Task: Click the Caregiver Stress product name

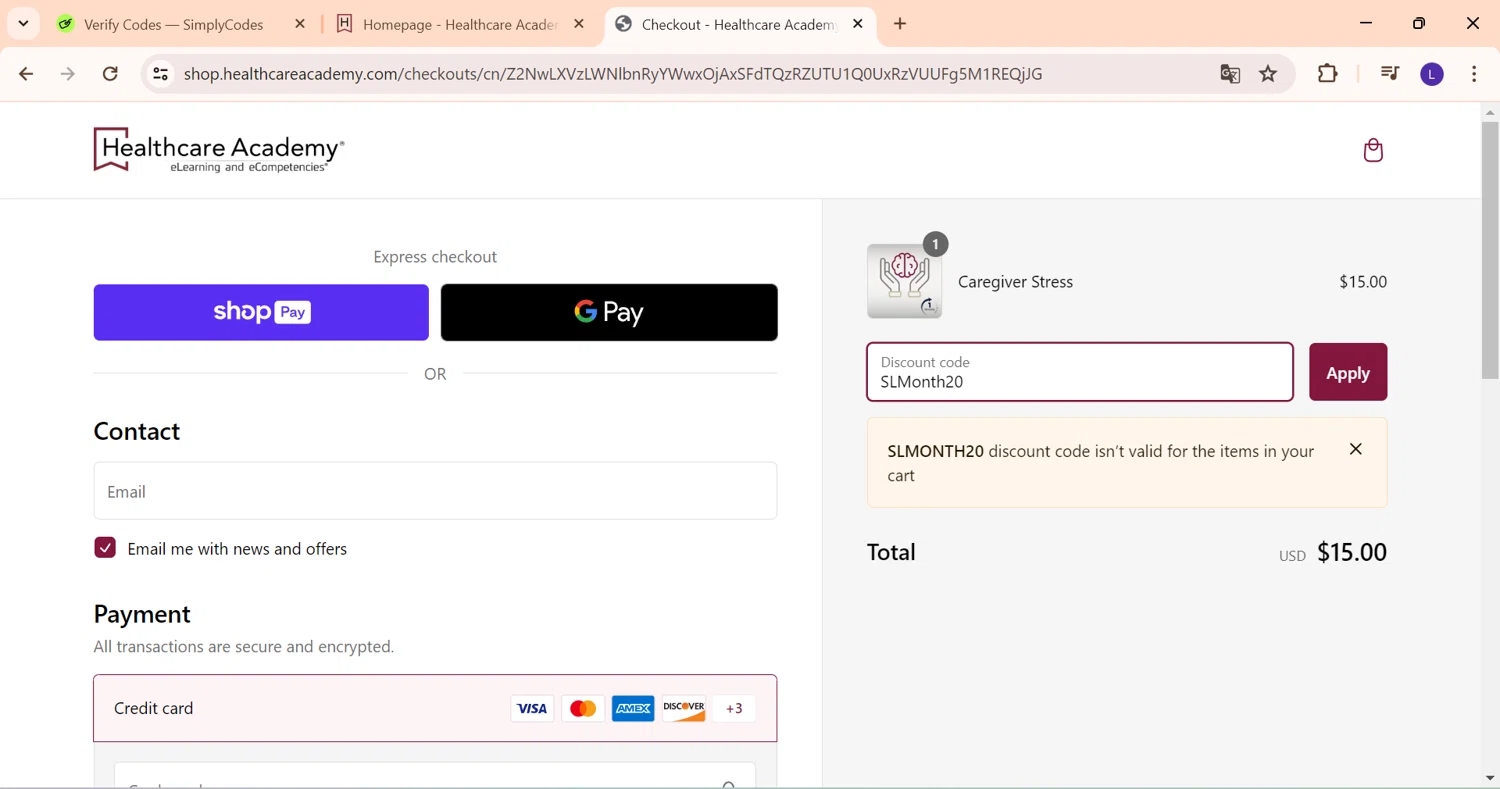Action: pos(1015,282)
